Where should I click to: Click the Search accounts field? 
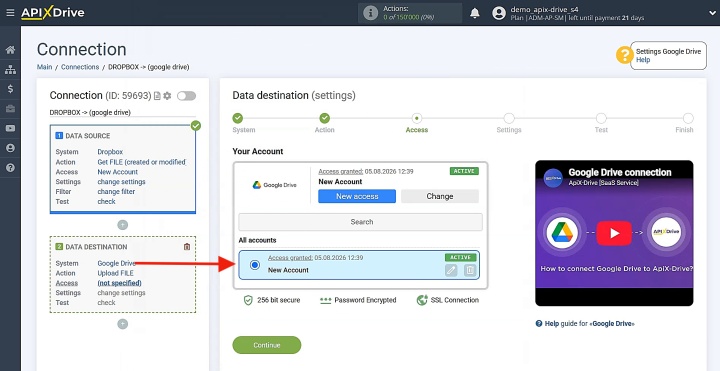[x=360, y=222]
